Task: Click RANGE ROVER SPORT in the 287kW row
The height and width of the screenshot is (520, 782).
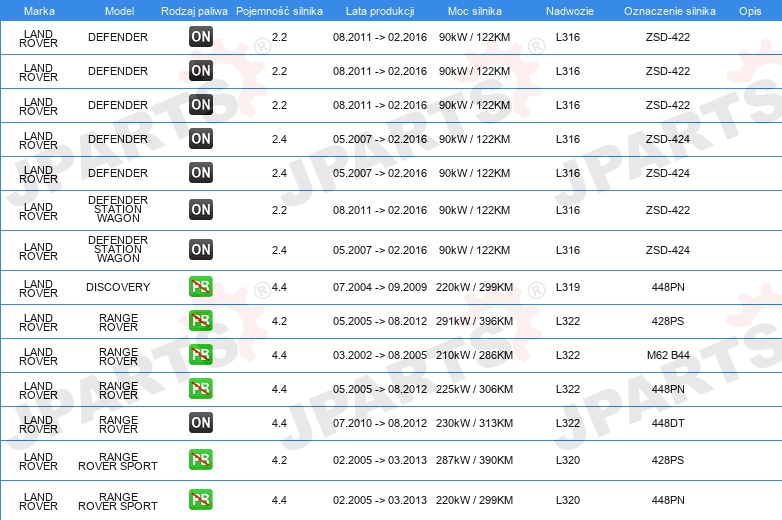Action: [x=118, y=461]
